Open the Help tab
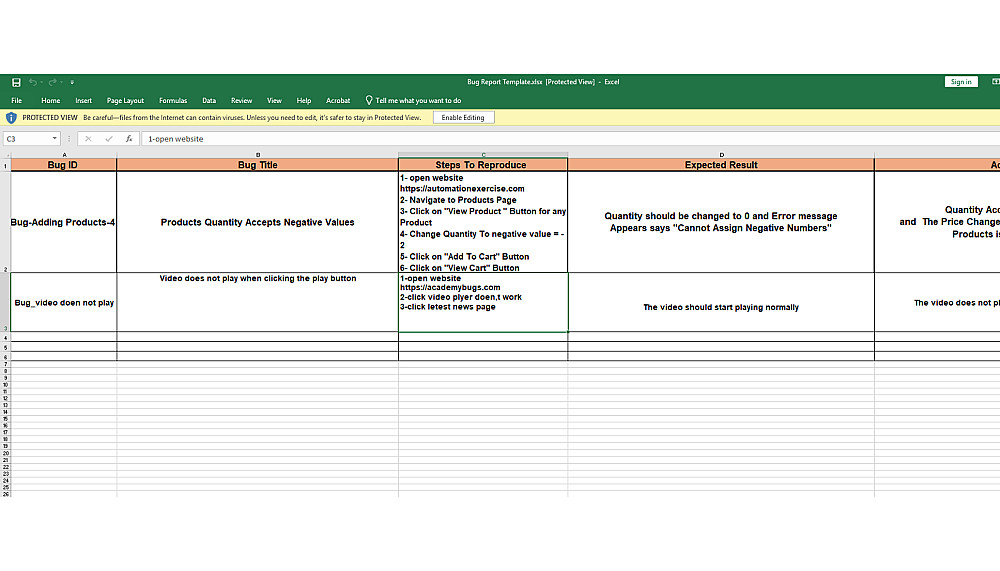1000x571 pixels. (x=304, y=100)
